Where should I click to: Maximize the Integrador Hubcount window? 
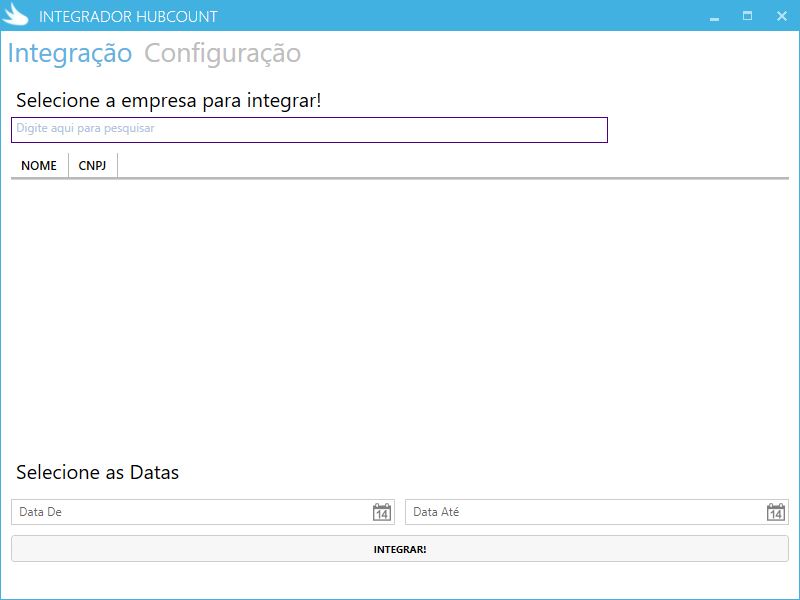[x=747, y=16]
